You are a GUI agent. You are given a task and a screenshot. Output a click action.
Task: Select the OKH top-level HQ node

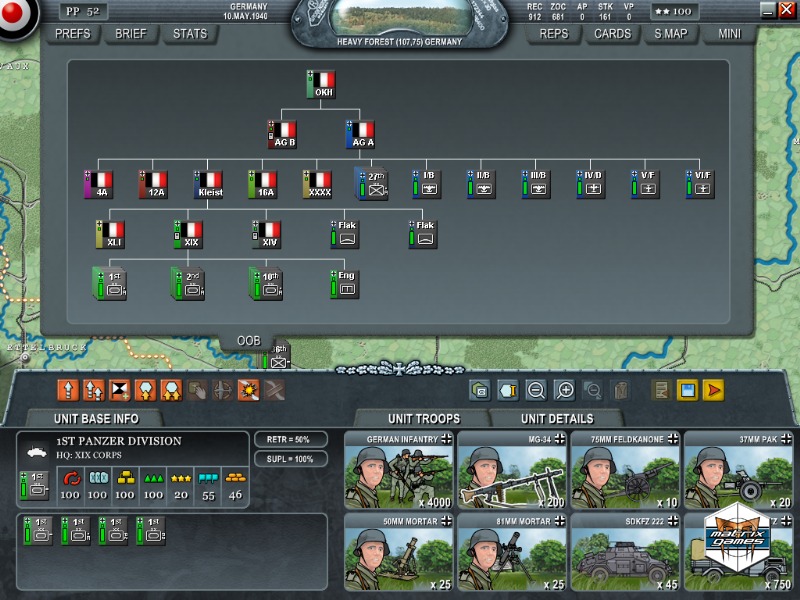pyautogui.click(x=322, y=85)
